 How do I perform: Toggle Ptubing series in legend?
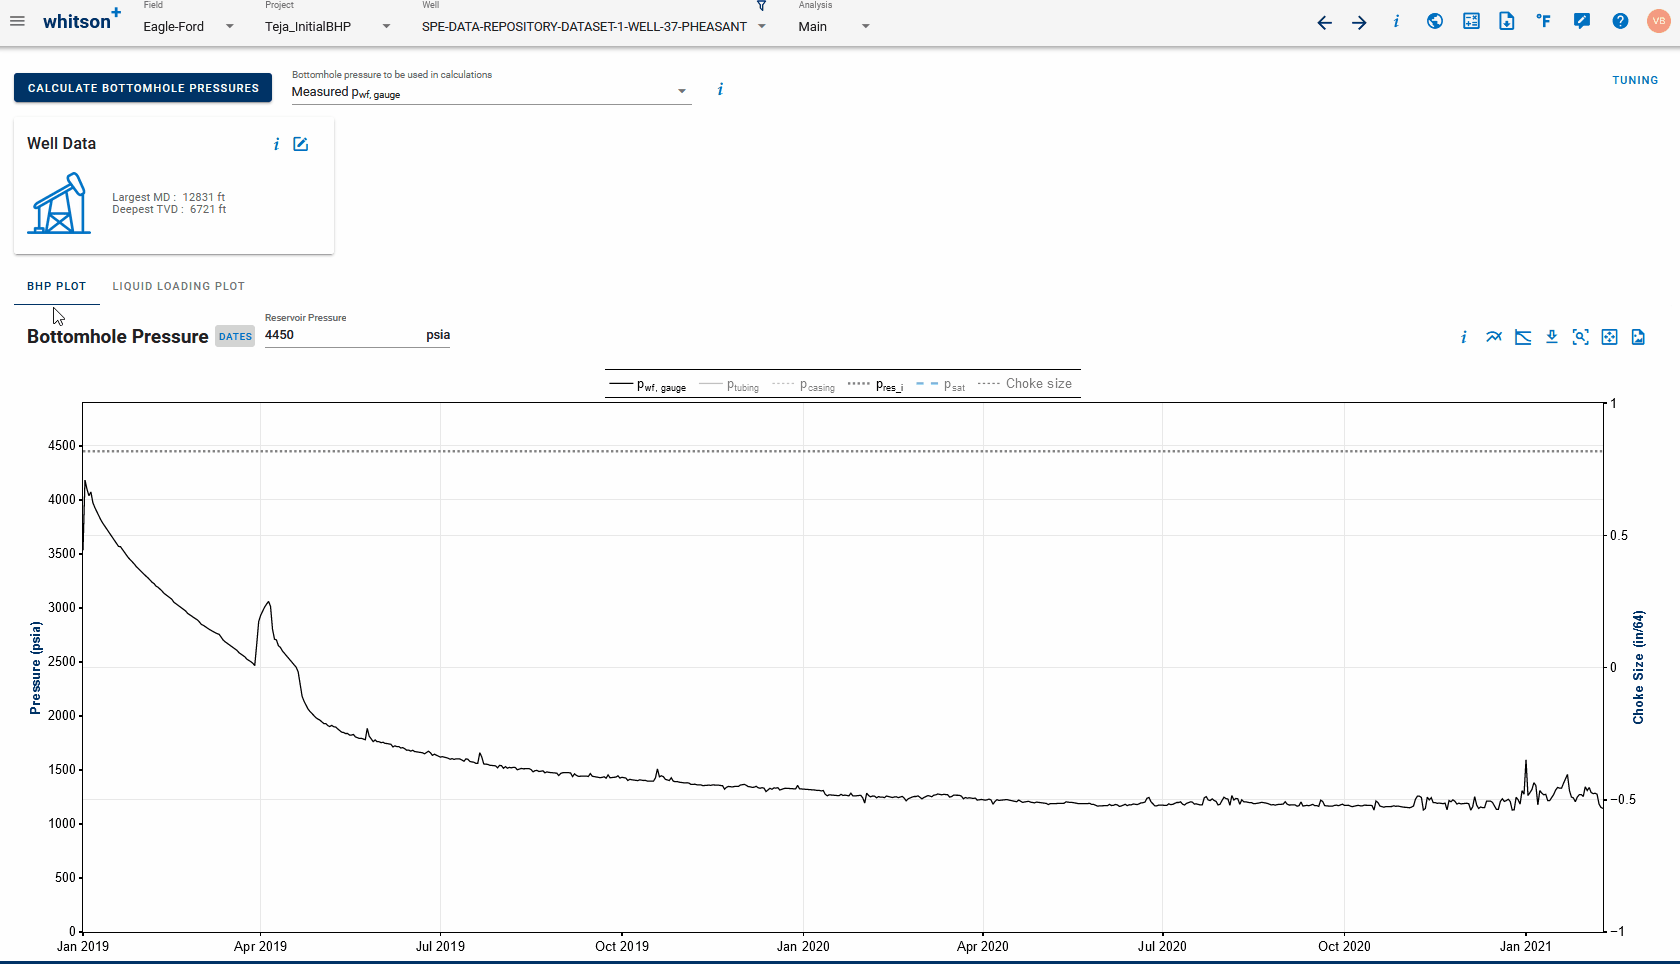[729, 385]
